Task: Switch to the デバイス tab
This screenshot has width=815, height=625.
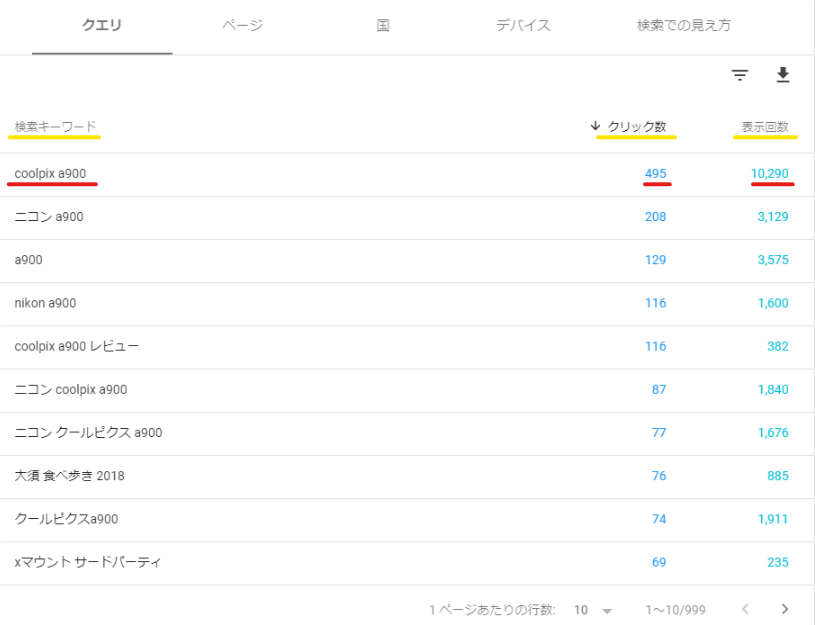Action: pos(523,25)
